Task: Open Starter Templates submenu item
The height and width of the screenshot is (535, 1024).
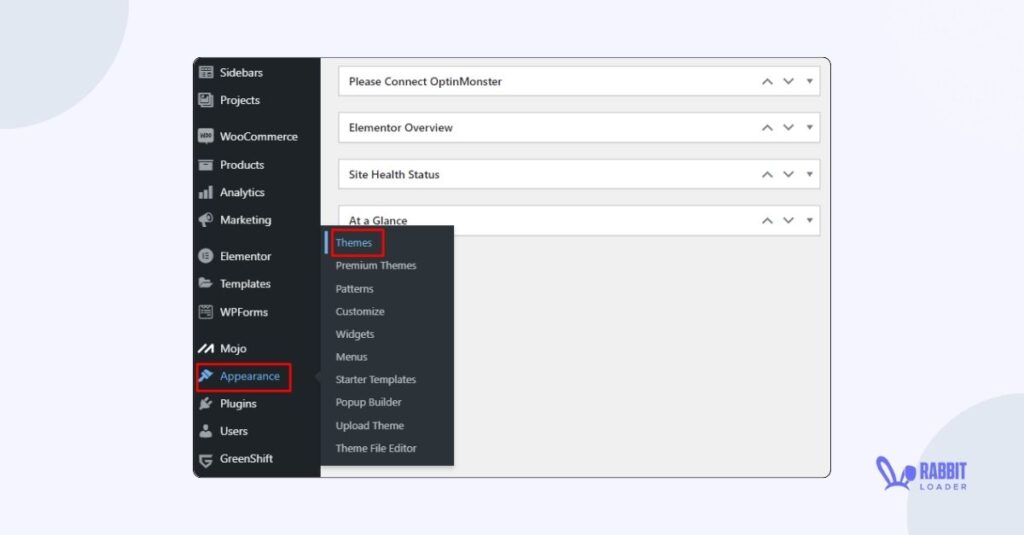Action: click(x=376, y=380)
